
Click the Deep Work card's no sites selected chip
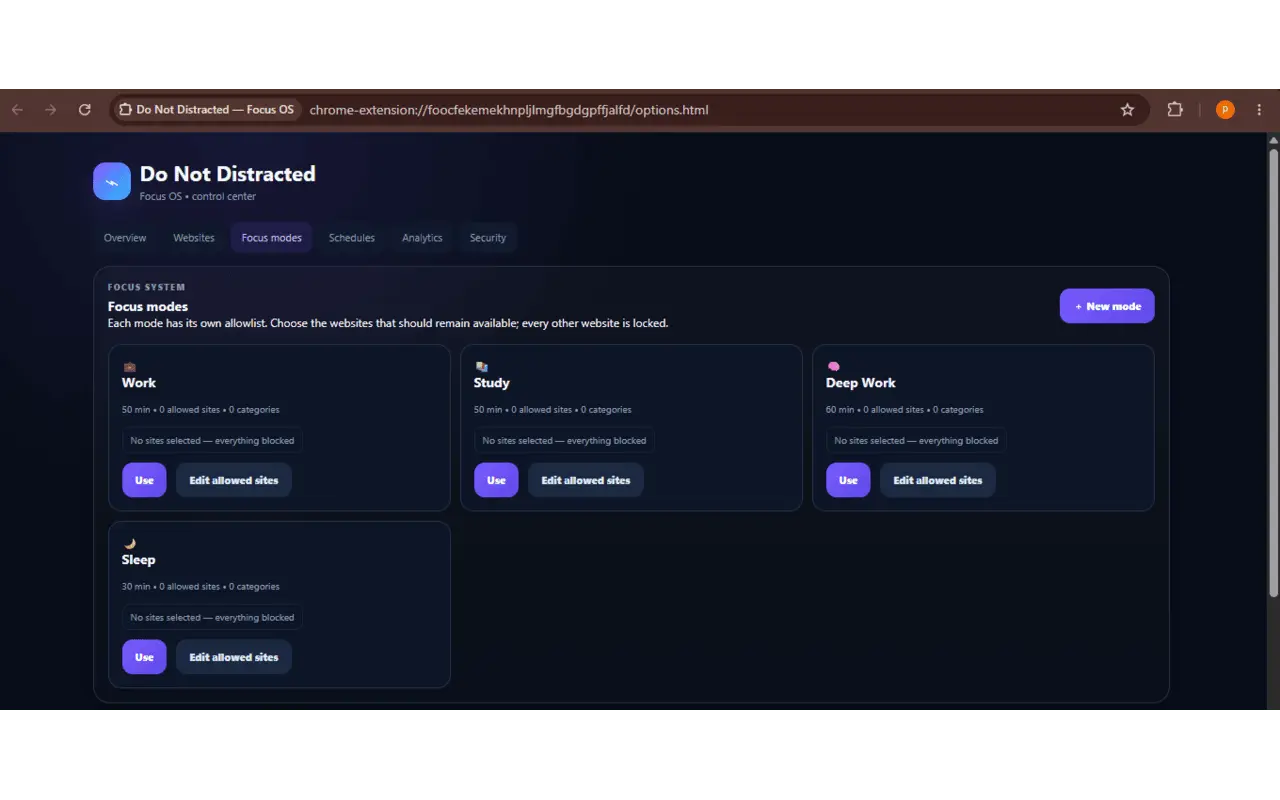coord(916,440)
